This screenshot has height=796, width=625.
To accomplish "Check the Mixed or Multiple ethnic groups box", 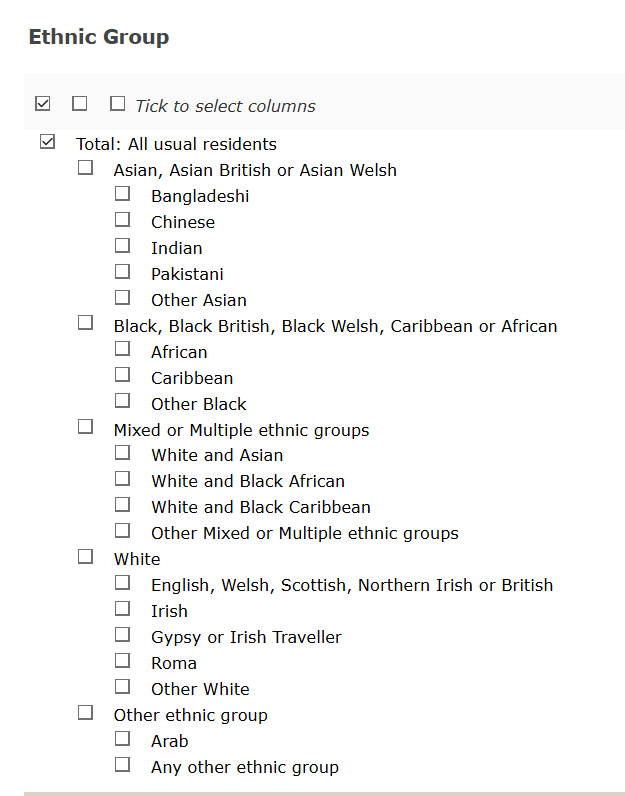I will pyautogui.click(x=85, y=428).
